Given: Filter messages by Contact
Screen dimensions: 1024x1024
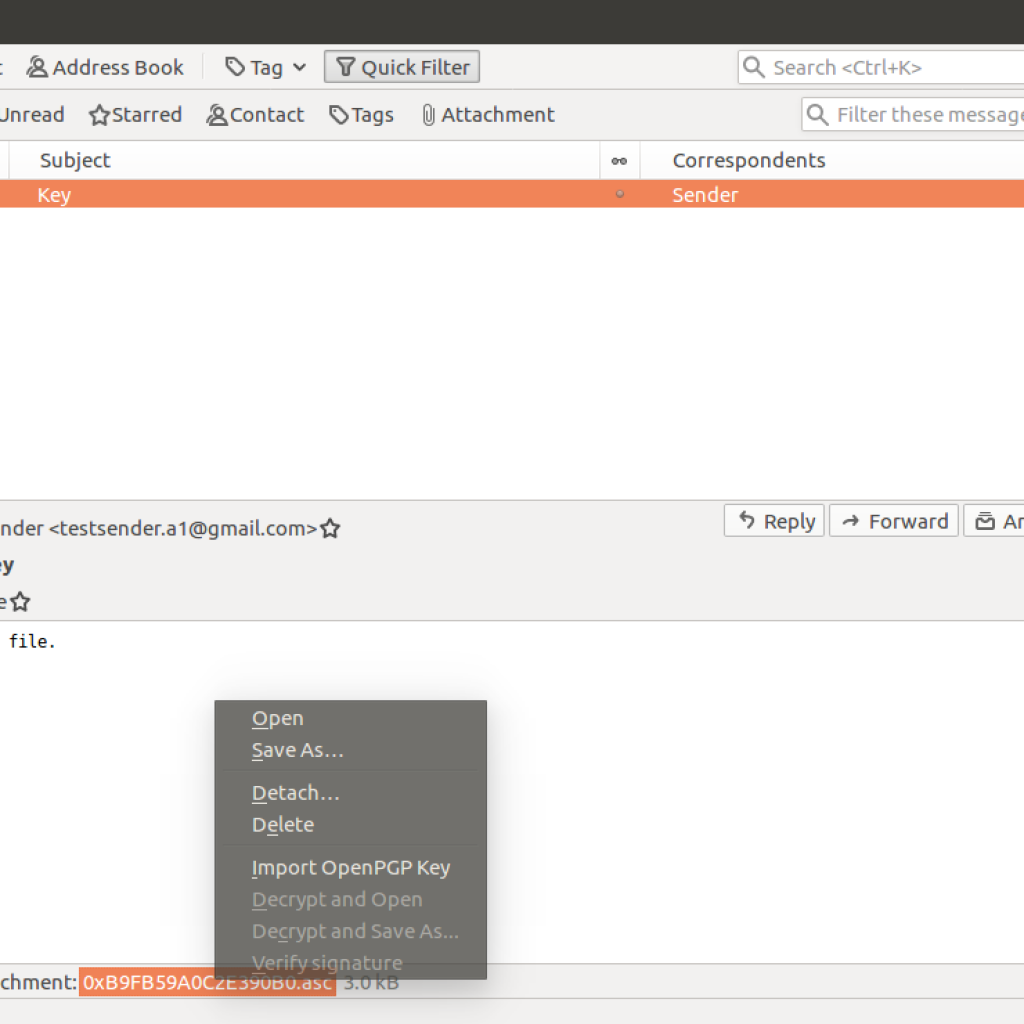Looking at the screenshot, I should click(255, 115).
